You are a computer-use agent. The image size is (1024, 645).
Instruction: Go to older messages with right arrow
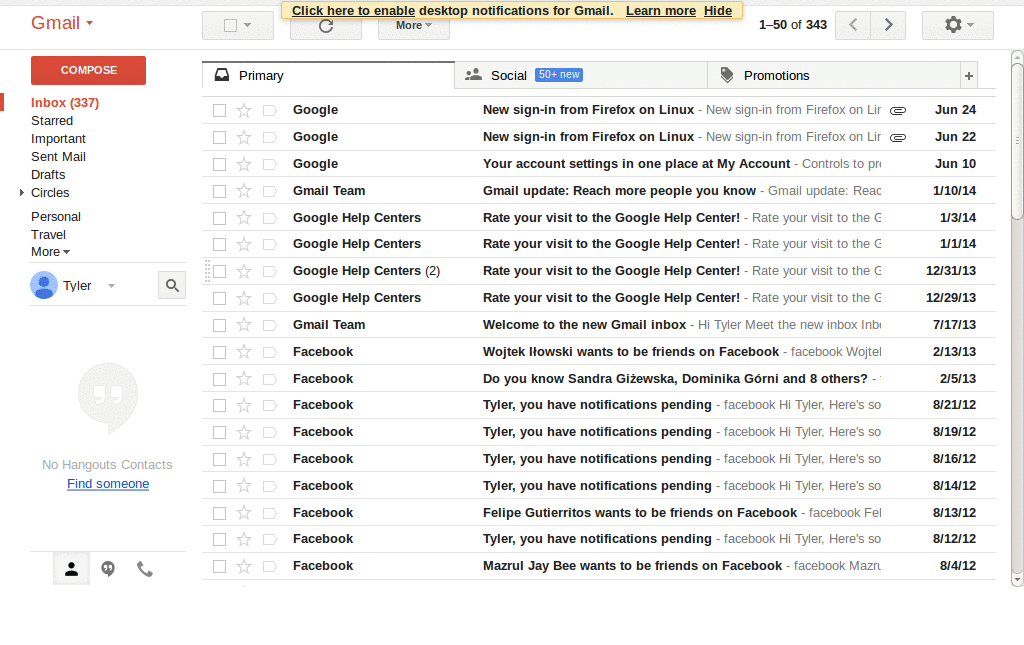click(x=888, y=25)
